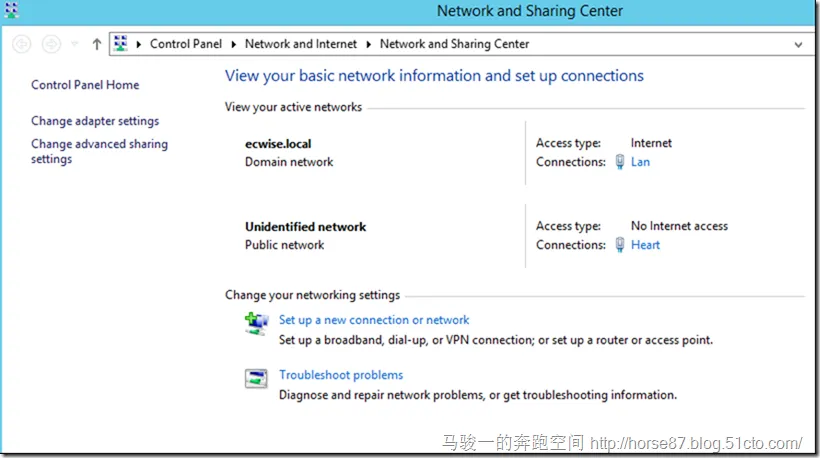Viewport: 820px width, 458px height.
Task: Click the new connection setup icon
Action: coord(257,322)
